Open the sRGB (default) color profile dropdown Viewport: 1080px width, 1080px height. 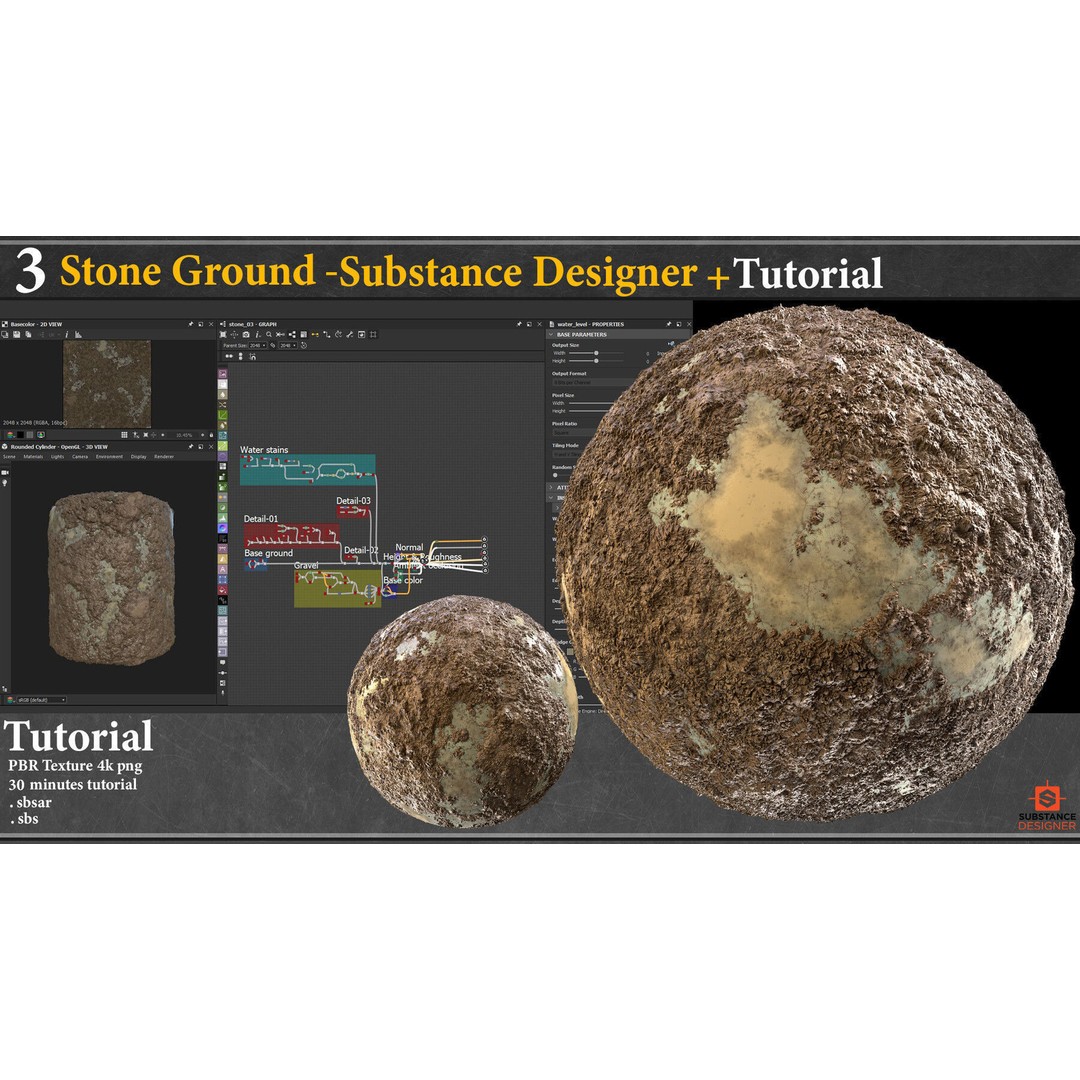coord(41,699)
